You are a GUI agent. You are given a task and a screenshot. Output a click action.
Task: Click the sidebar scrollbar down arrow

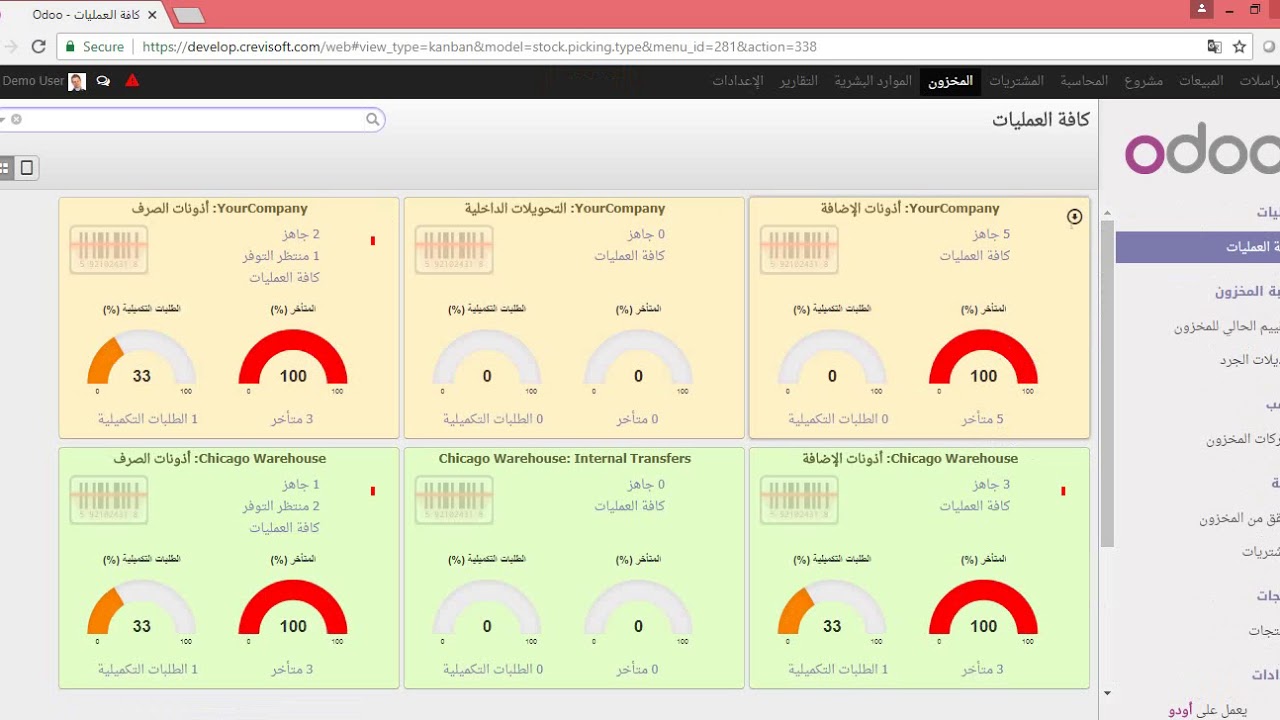click(1107, 693)
